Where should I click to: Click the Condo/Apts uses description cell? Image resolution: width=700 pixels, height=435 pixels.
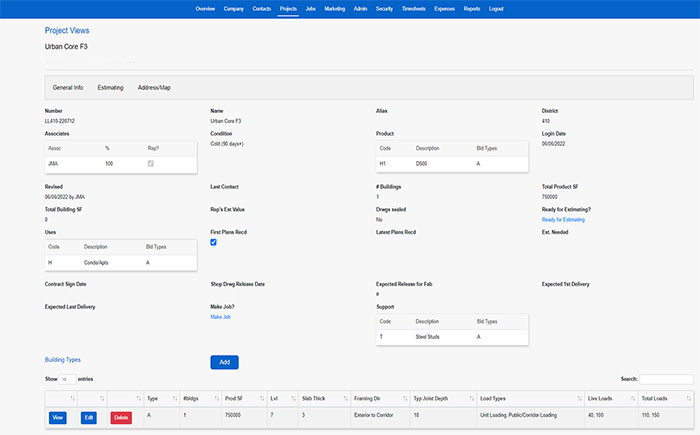[96, 263]
